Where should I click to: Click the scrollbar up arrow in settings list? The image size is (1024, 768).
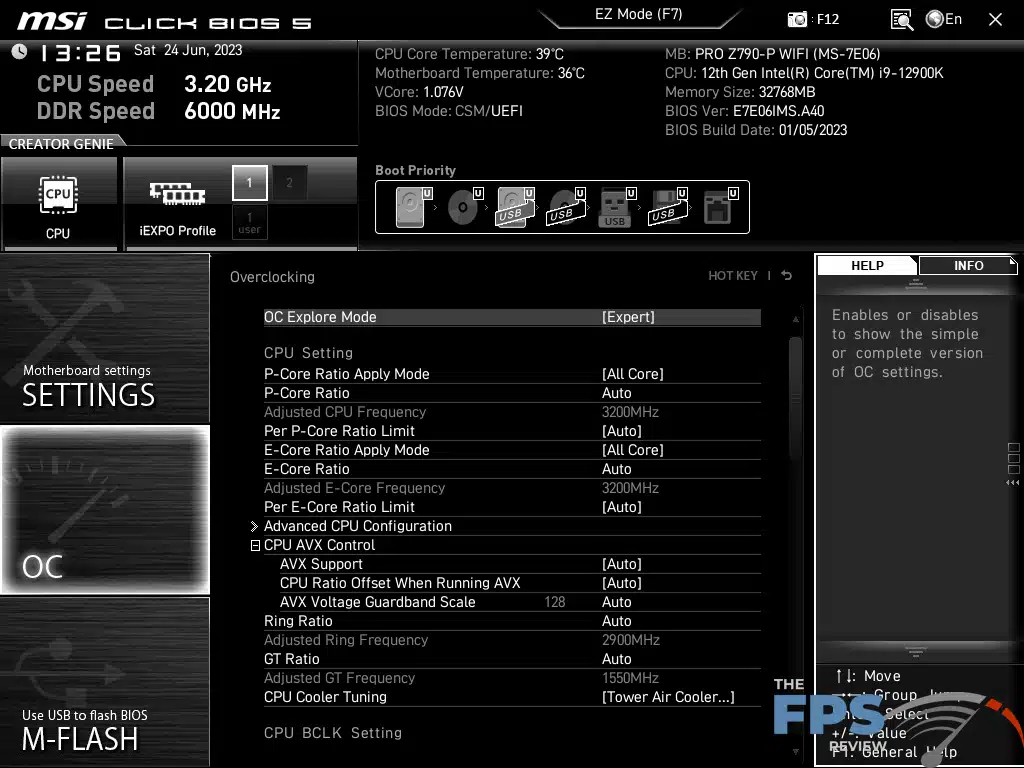tap(795, 319)
